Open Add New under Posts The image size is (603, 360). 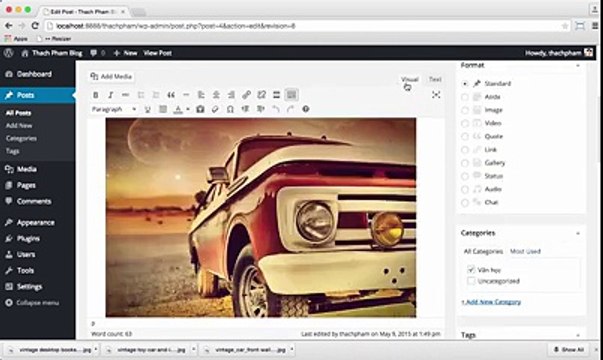point(19,126)
